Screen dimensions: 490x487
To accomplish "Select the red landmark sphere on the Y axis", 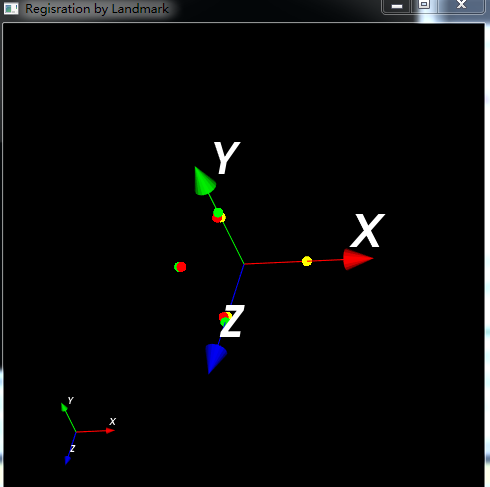I will (x=216, y=219).
